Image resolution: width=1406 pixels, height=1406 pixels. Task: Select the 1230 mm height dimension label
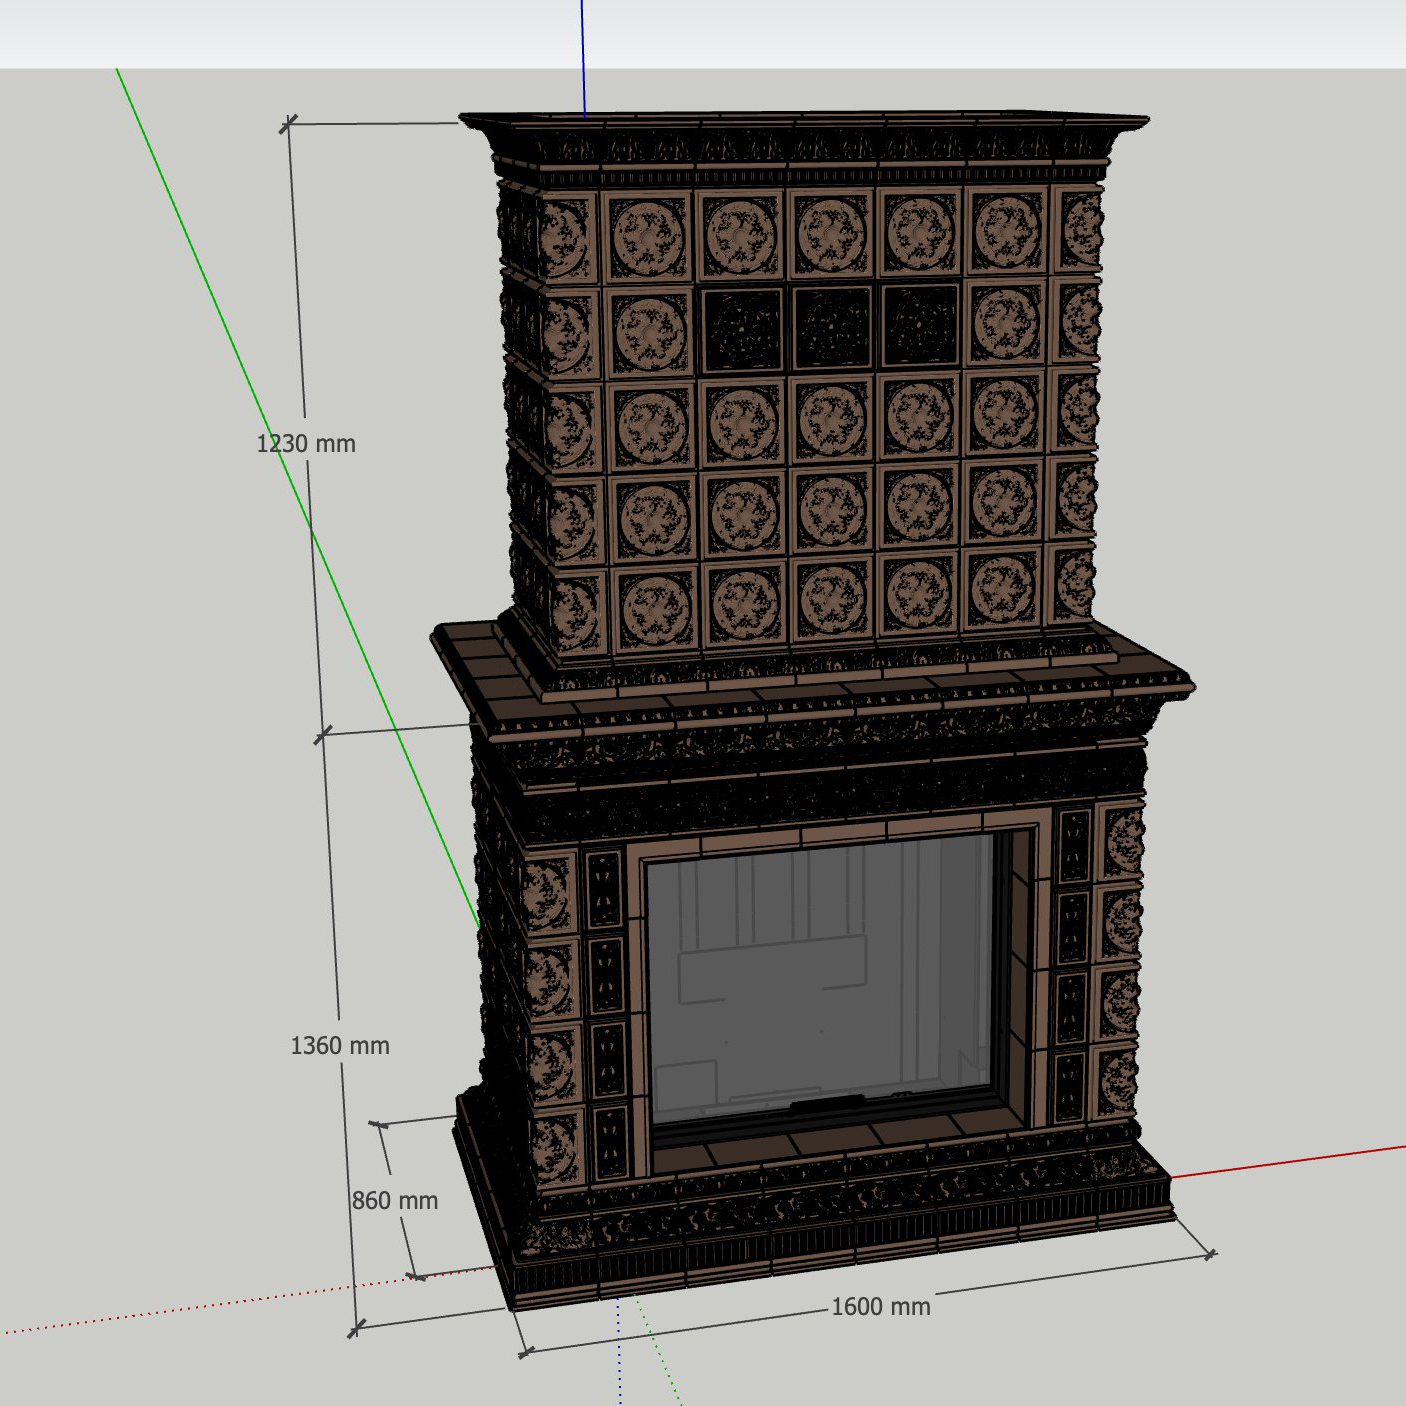click(x=306, y=443)
